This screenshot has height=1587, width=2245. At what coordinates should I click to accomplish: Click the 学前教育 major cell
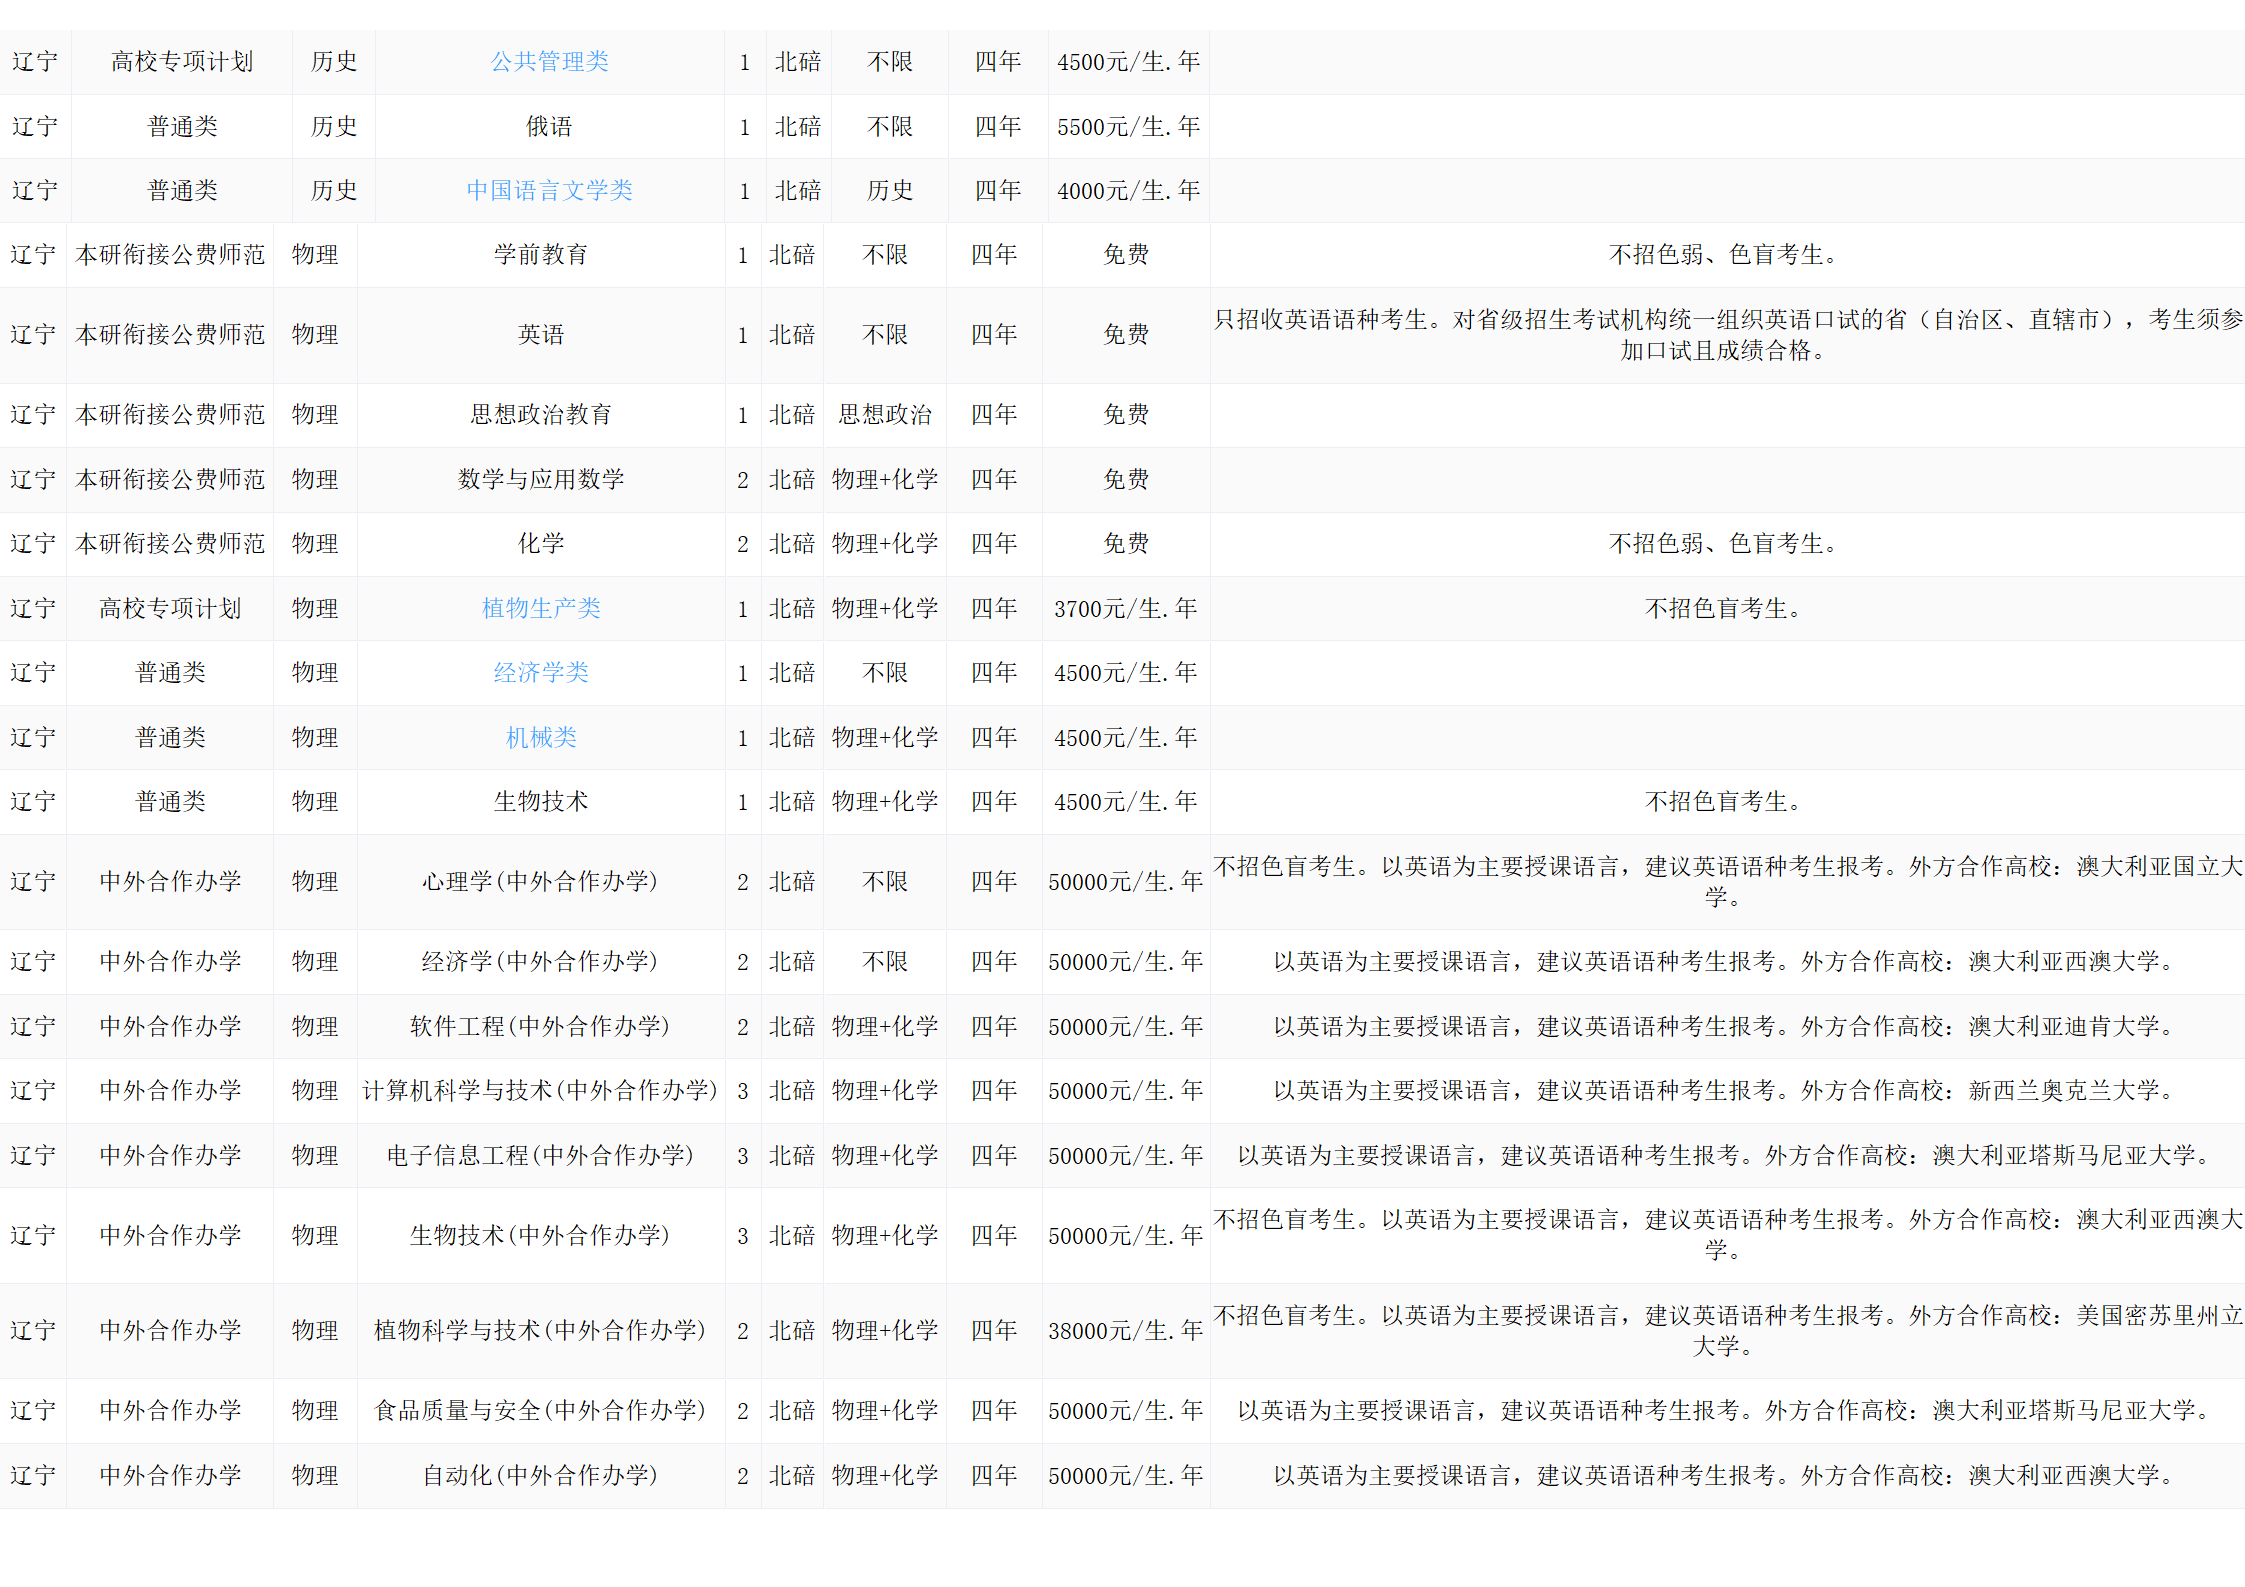click(541, 254)
